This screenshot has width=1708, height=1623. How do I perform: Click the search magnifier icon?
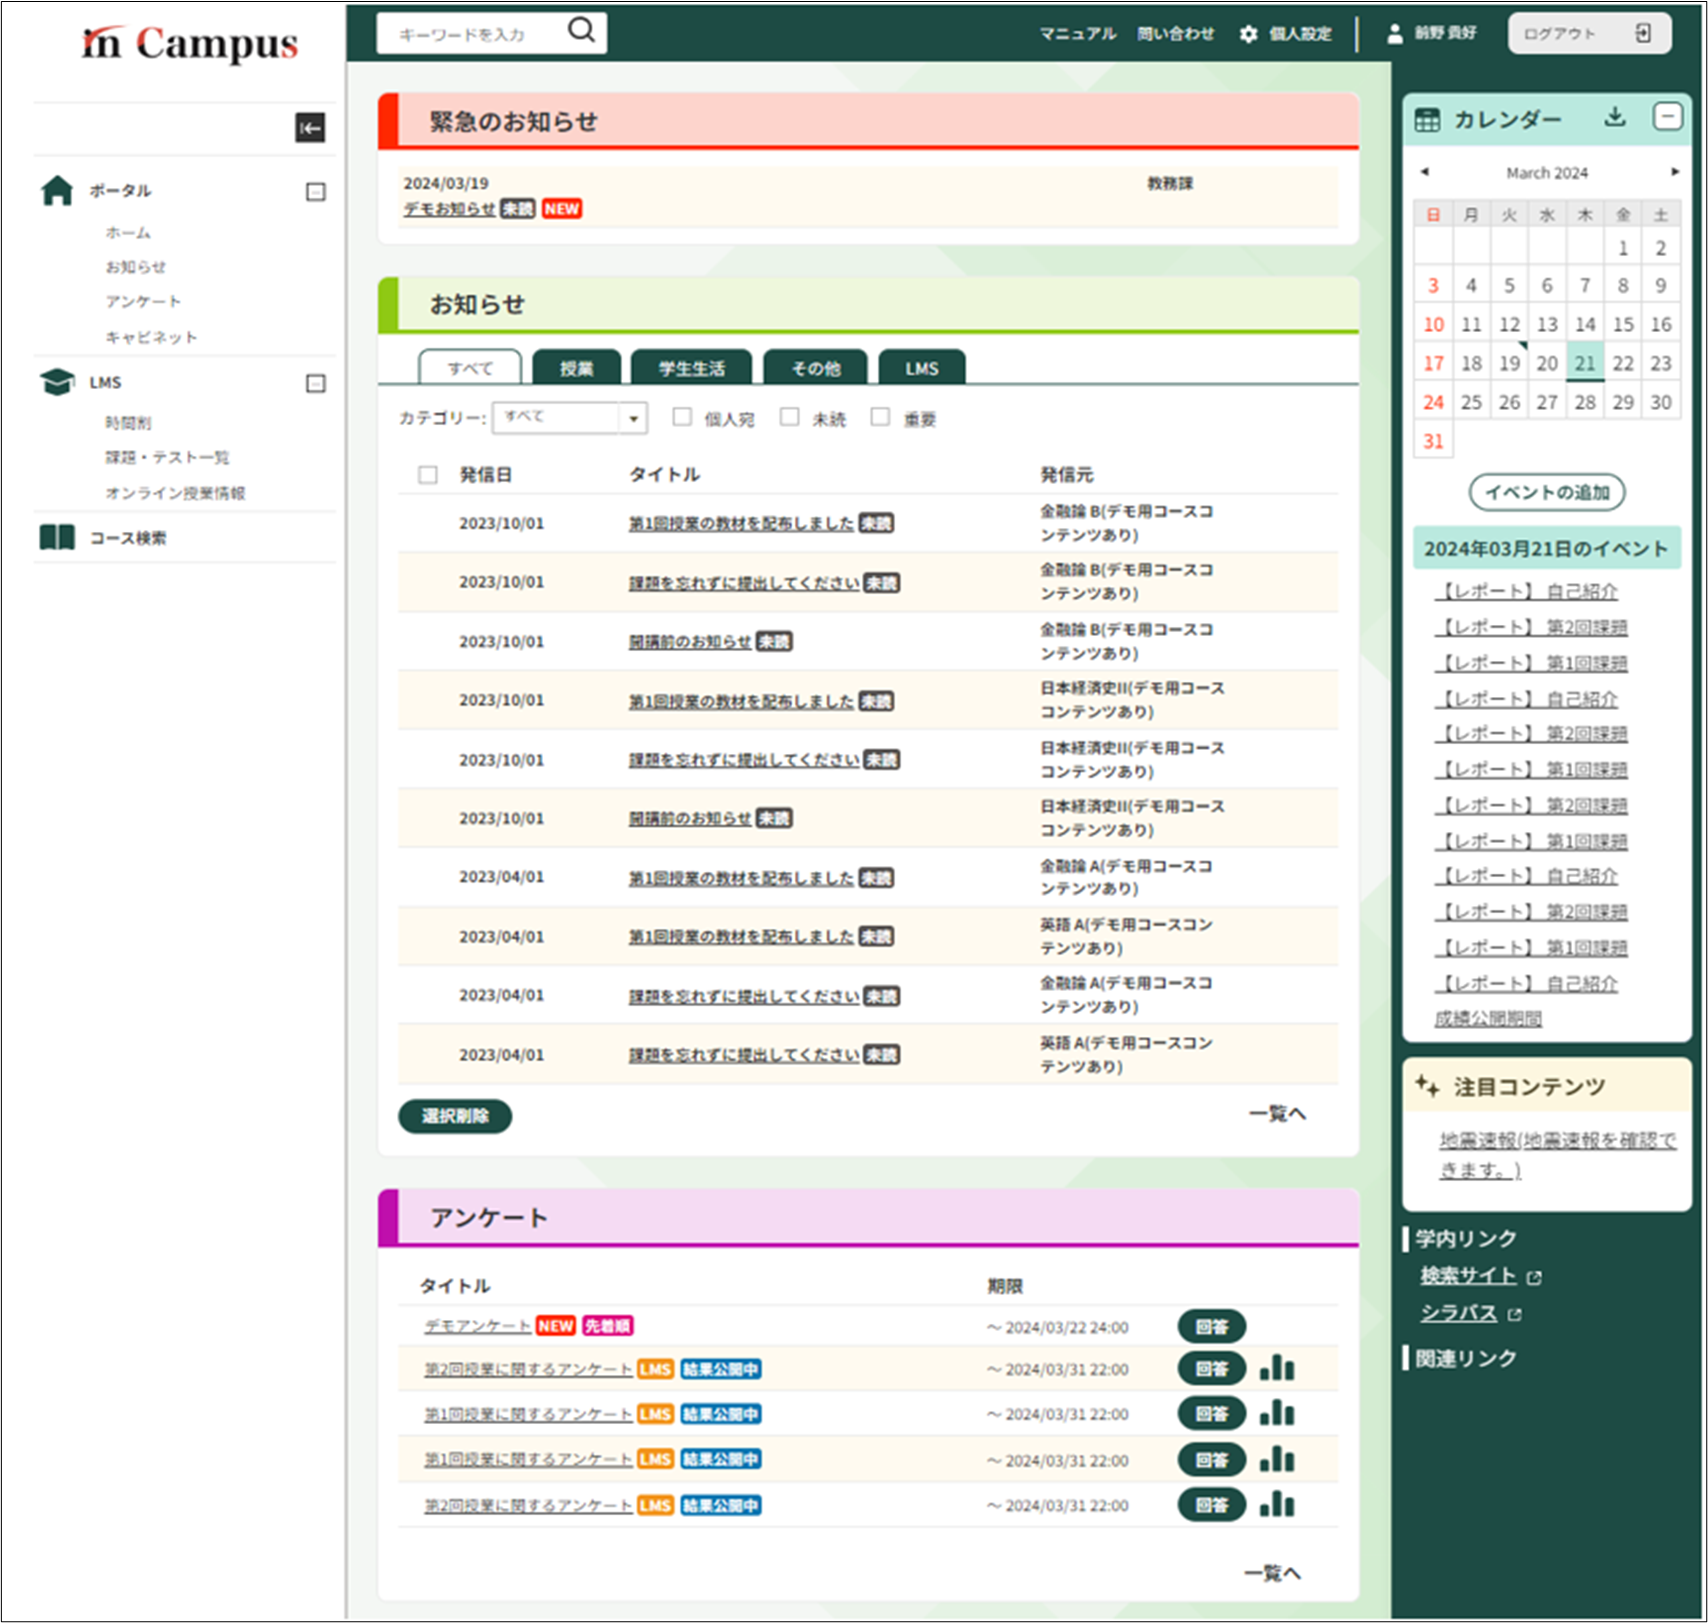[581, 31]
